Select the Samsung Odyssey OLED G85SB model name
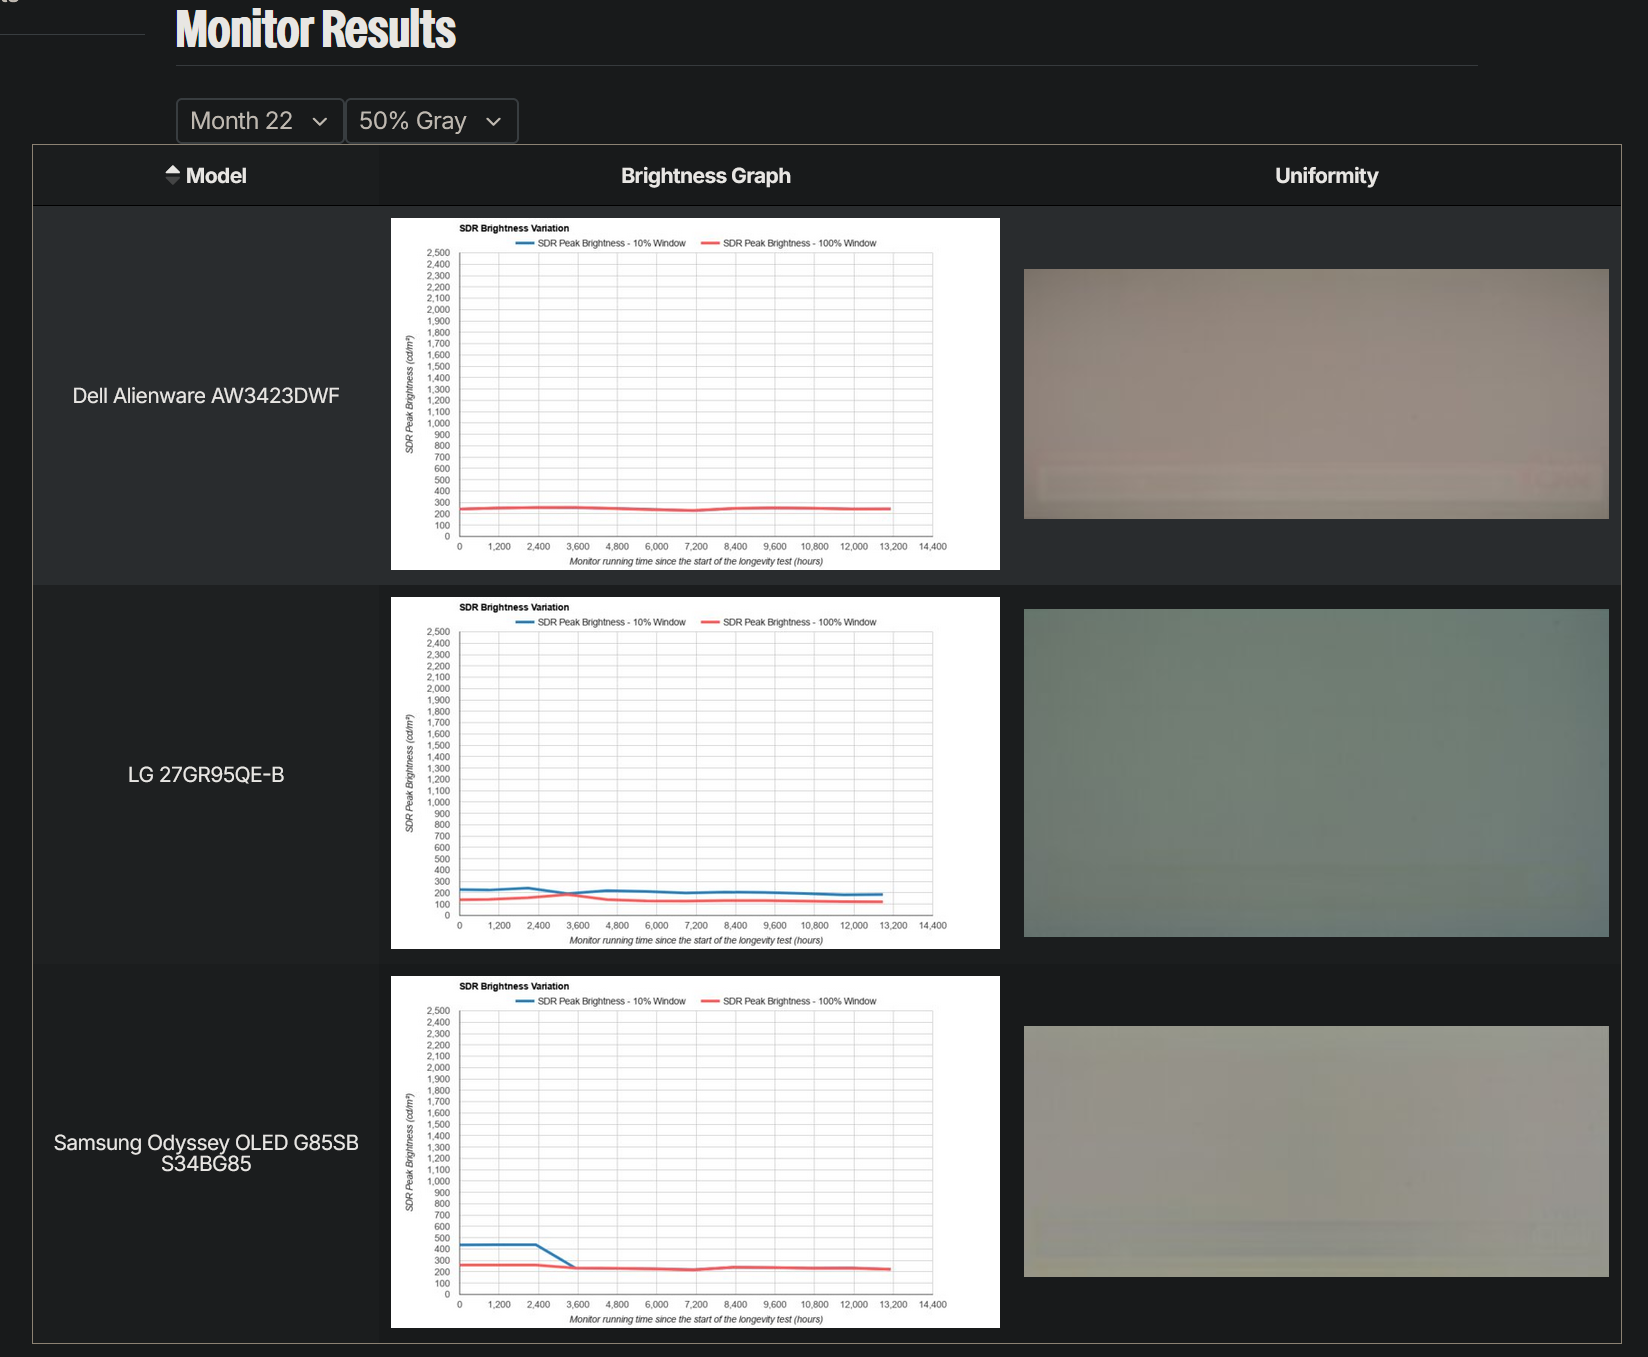 (x=206, y=1153)
